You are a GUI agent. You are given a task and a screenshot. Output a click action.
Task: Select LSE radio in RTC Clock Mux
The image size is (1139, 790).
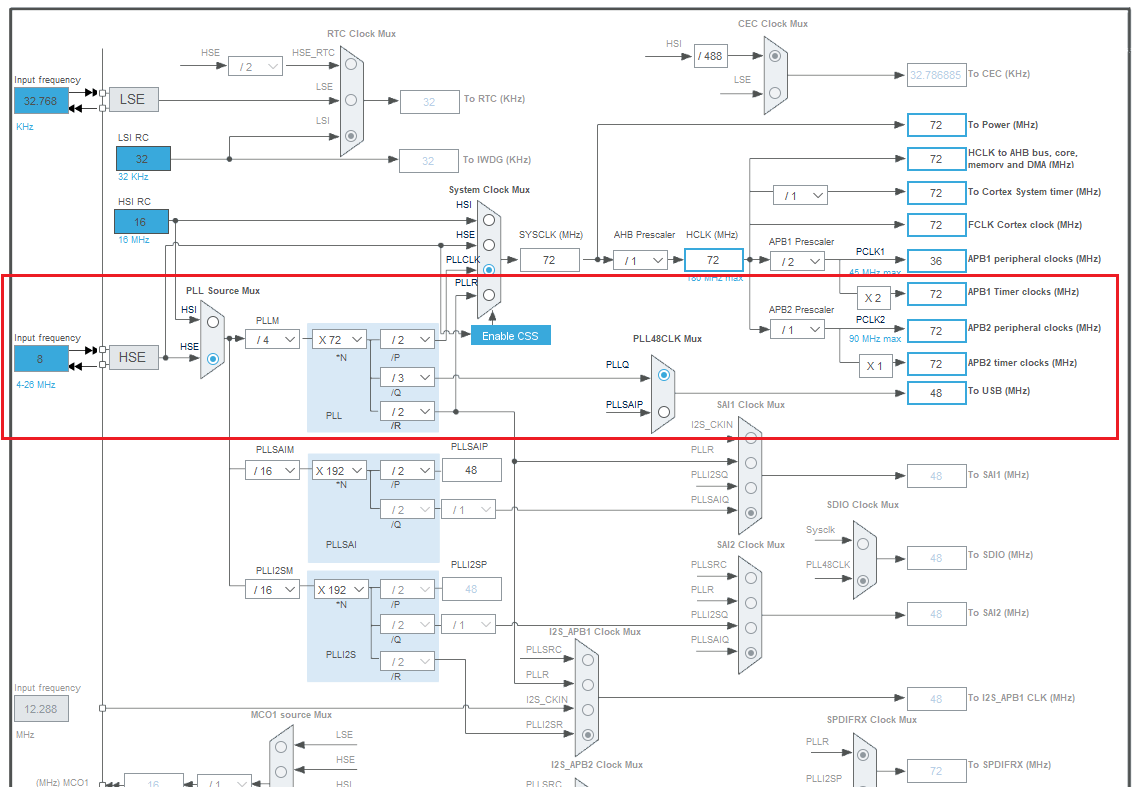(351, 99)
